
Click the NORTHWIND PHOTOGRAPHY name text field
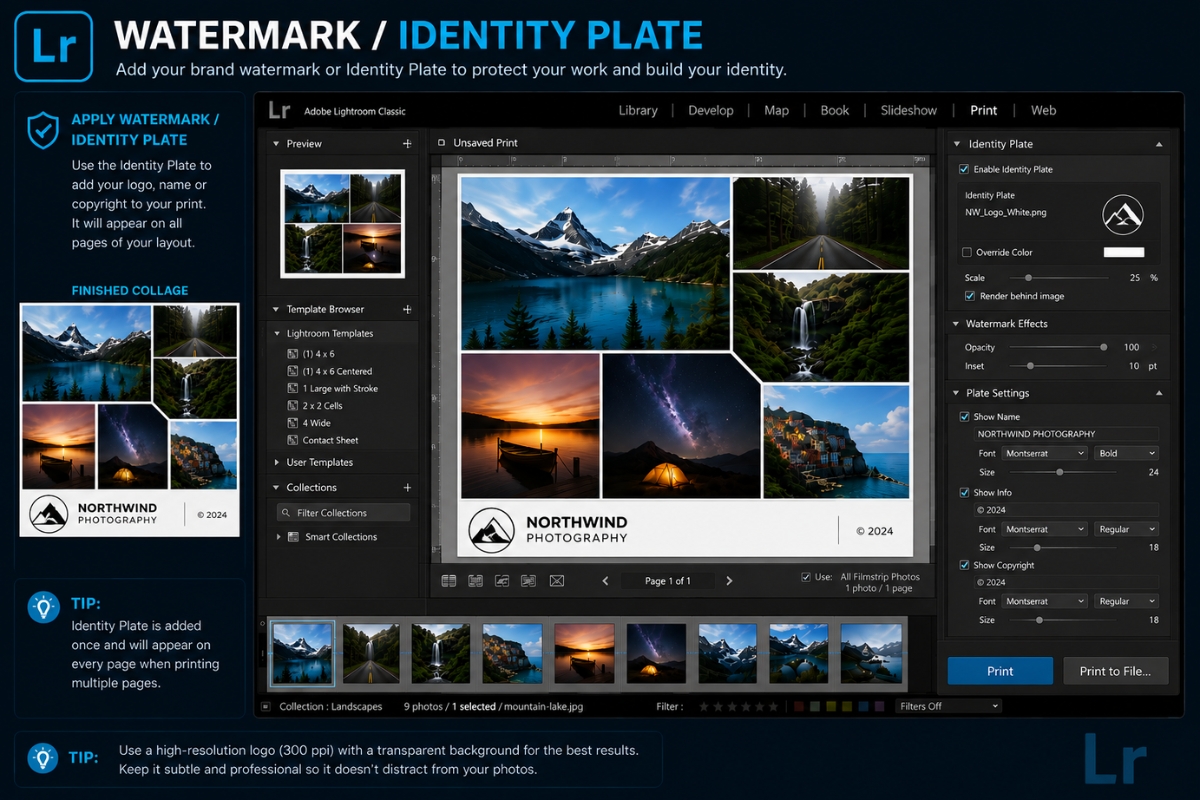(x=1067, y=434)
